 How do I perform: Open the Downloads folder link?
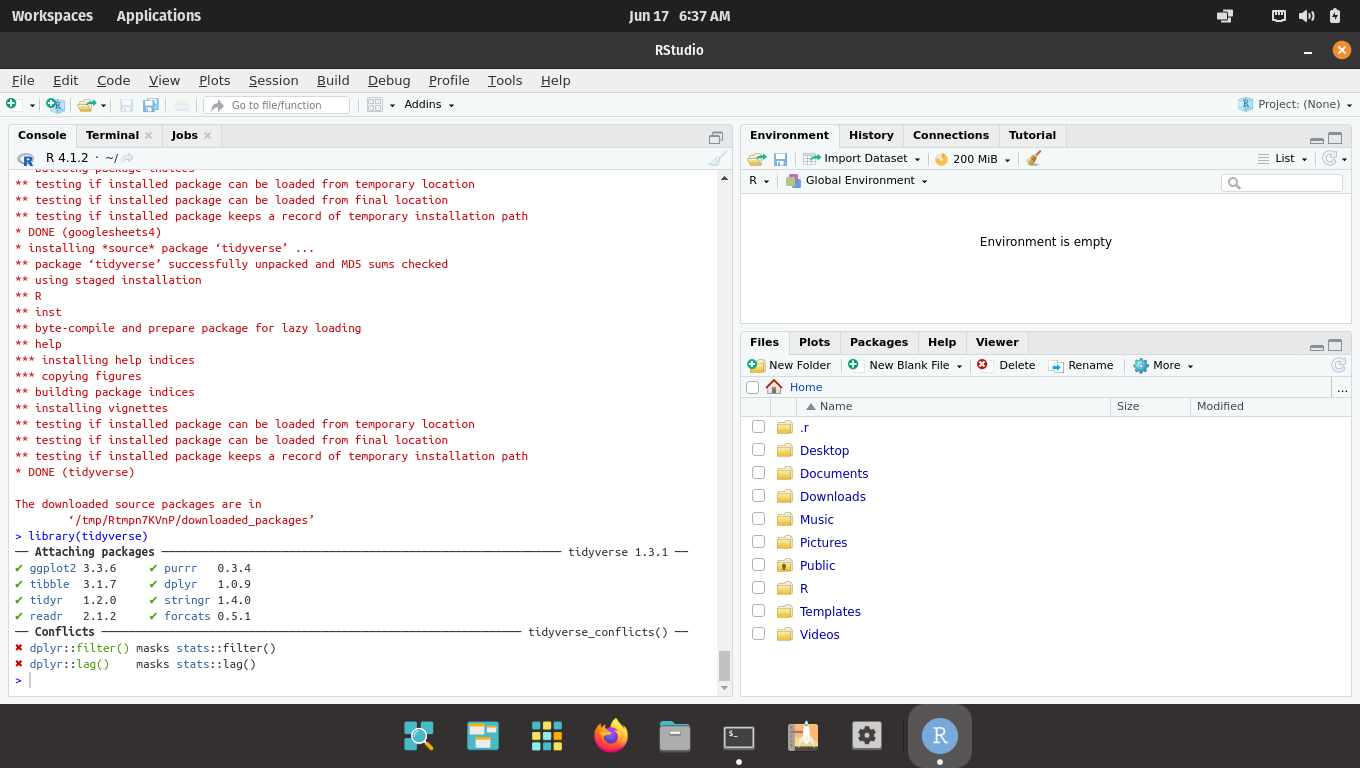833,497
